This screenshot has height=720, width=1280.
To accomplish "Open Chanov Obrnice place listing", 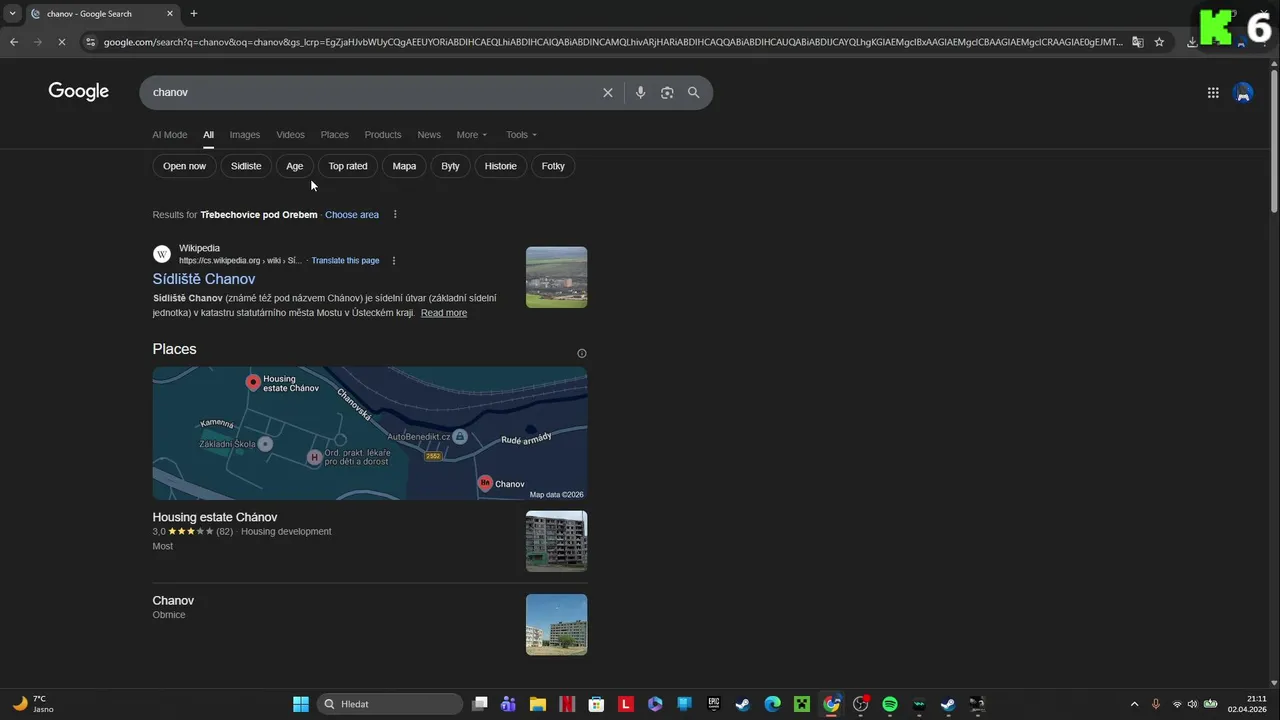I will [x=173, y=600].
